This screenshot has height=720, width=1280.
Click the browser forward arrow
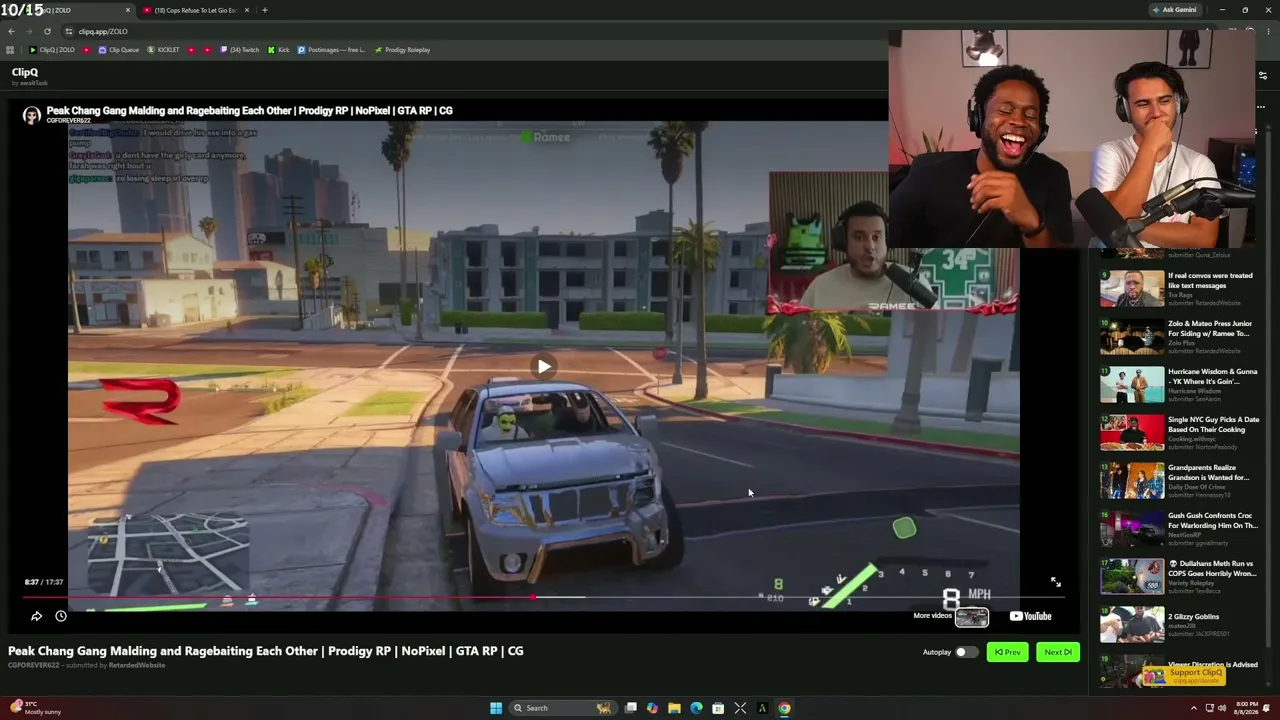pos(29,31)
